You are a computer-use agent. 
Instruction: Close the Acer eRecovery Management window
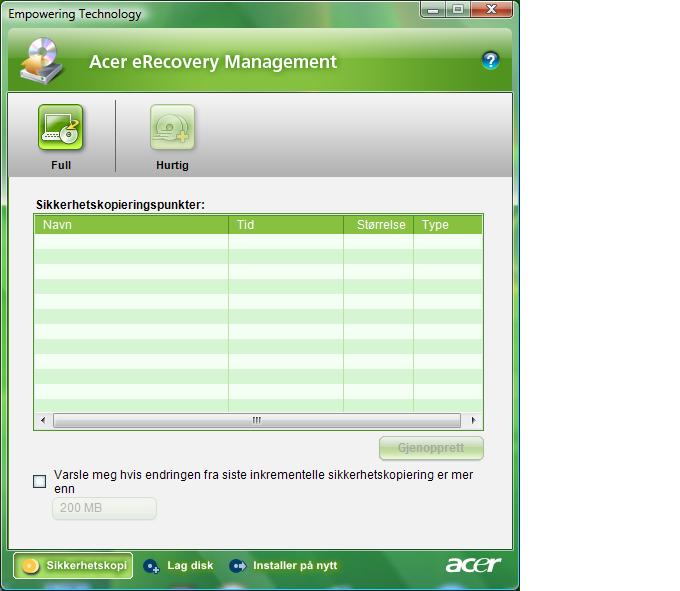point(491,10)
